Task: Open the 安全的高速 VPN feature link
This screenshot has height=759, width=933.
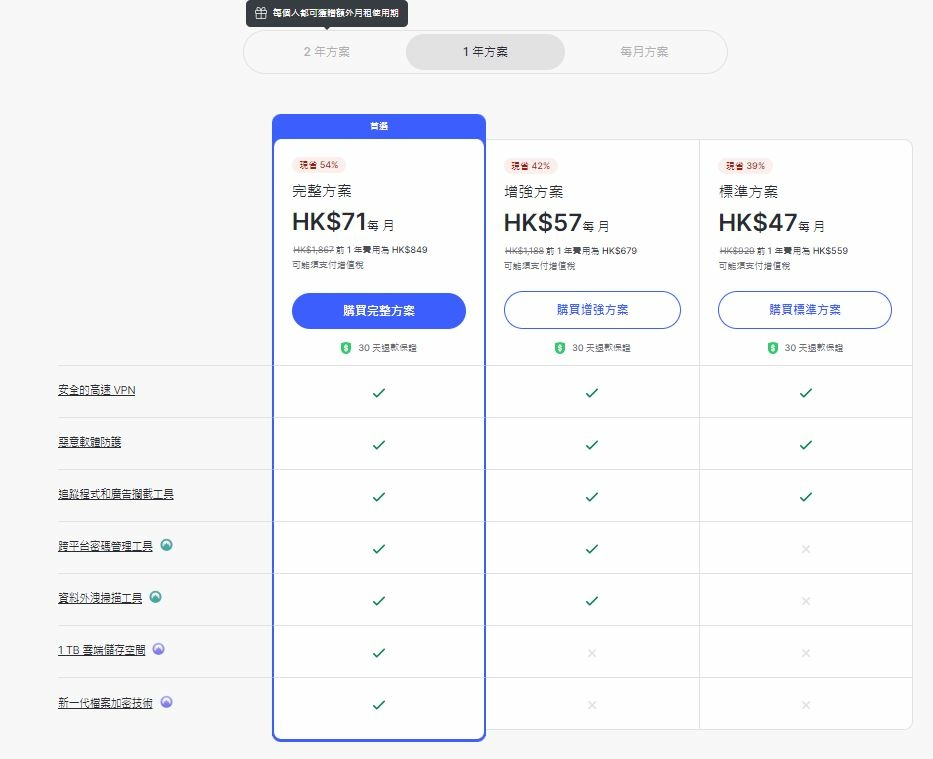Action: tap(96, 390)
